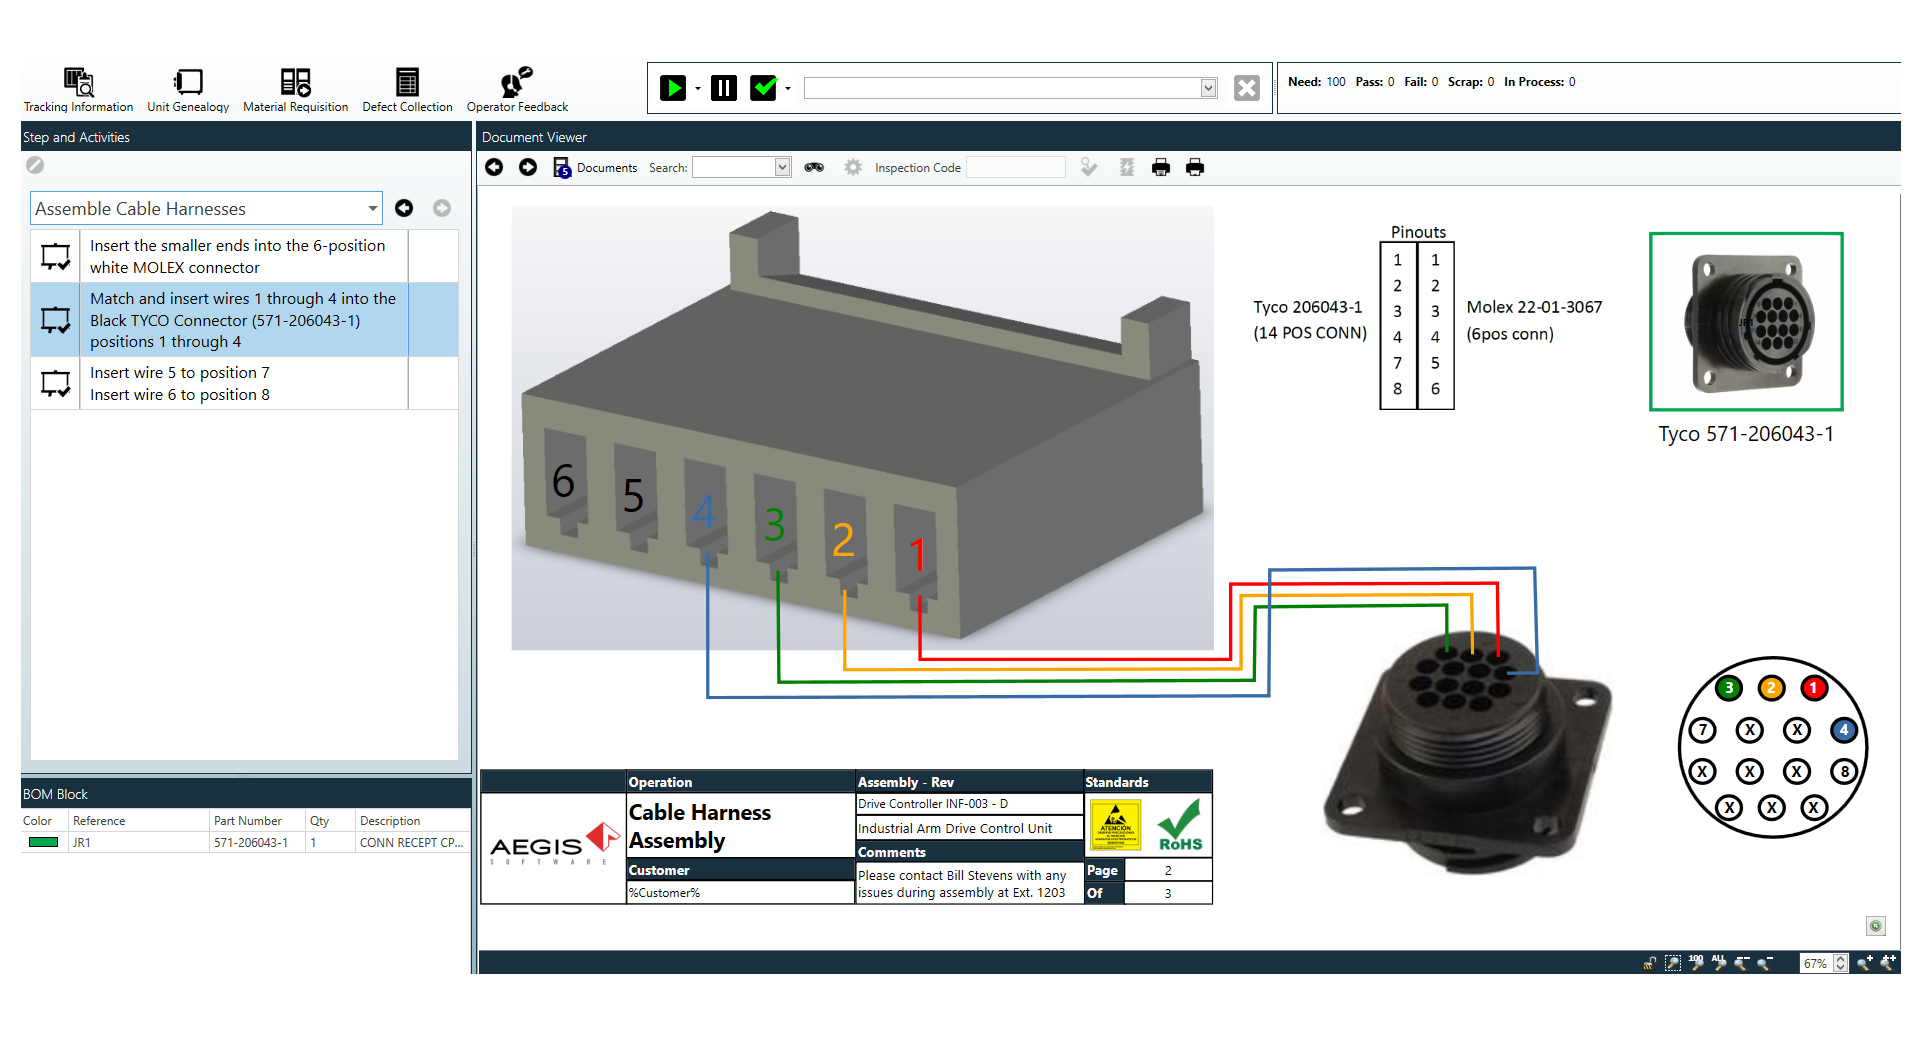Click the gray X cancel button
1920x1040 pixels.
(x=1247, y=88)
